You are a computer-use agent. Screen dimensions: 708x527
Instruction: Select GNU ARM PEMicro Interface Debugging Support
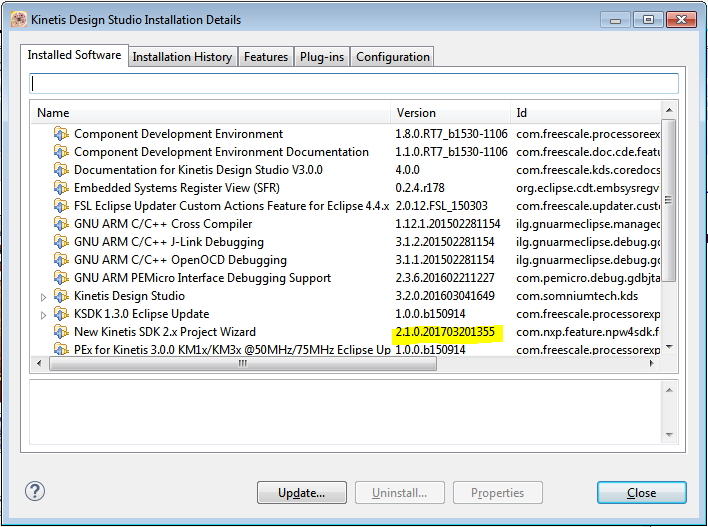pyautogui.click(x=202, y=278)
